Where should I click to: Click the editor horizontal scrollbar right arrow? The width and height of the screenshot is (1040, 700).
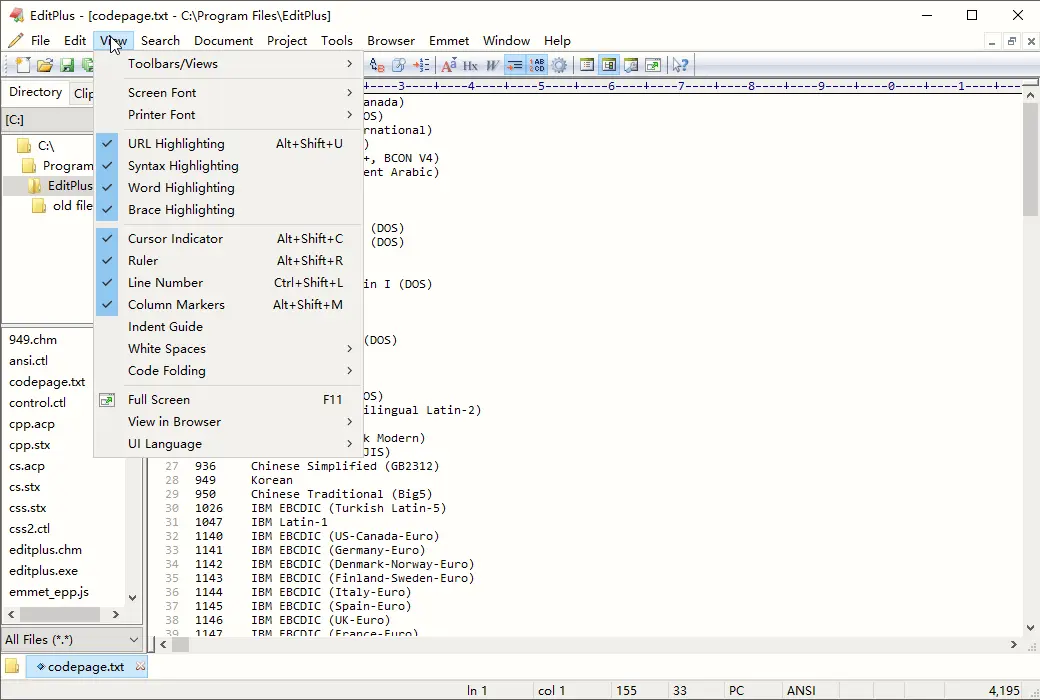[1013, 644]
